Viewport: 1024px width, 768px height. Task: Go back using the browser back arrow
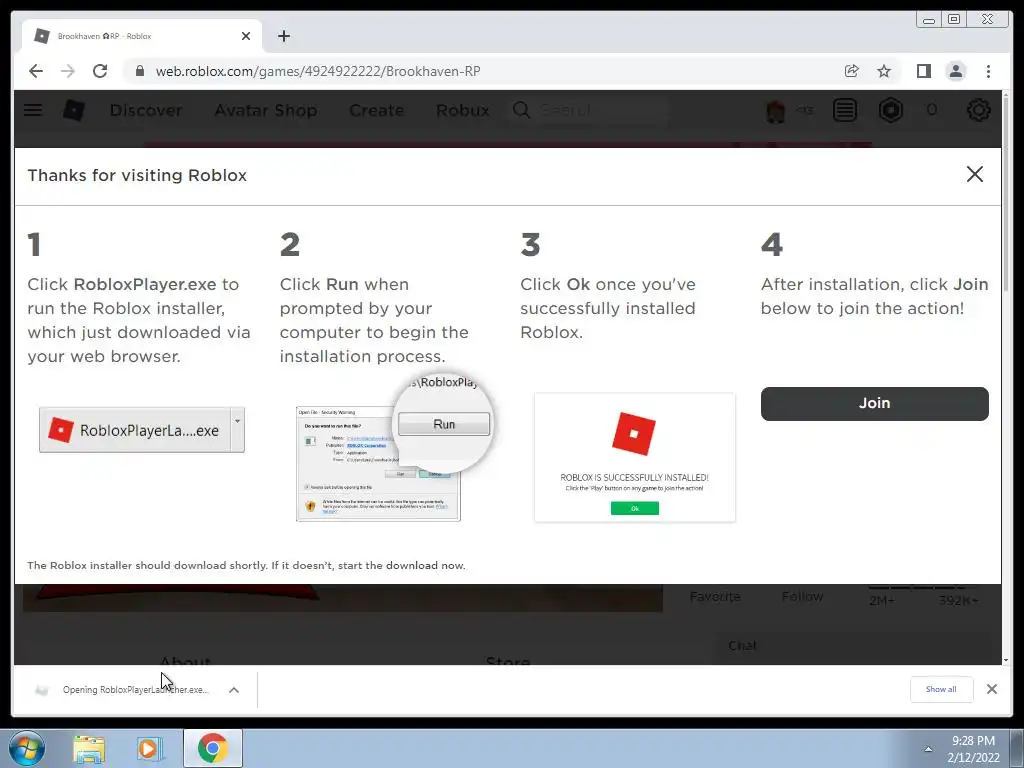click(x=36, y=71)
